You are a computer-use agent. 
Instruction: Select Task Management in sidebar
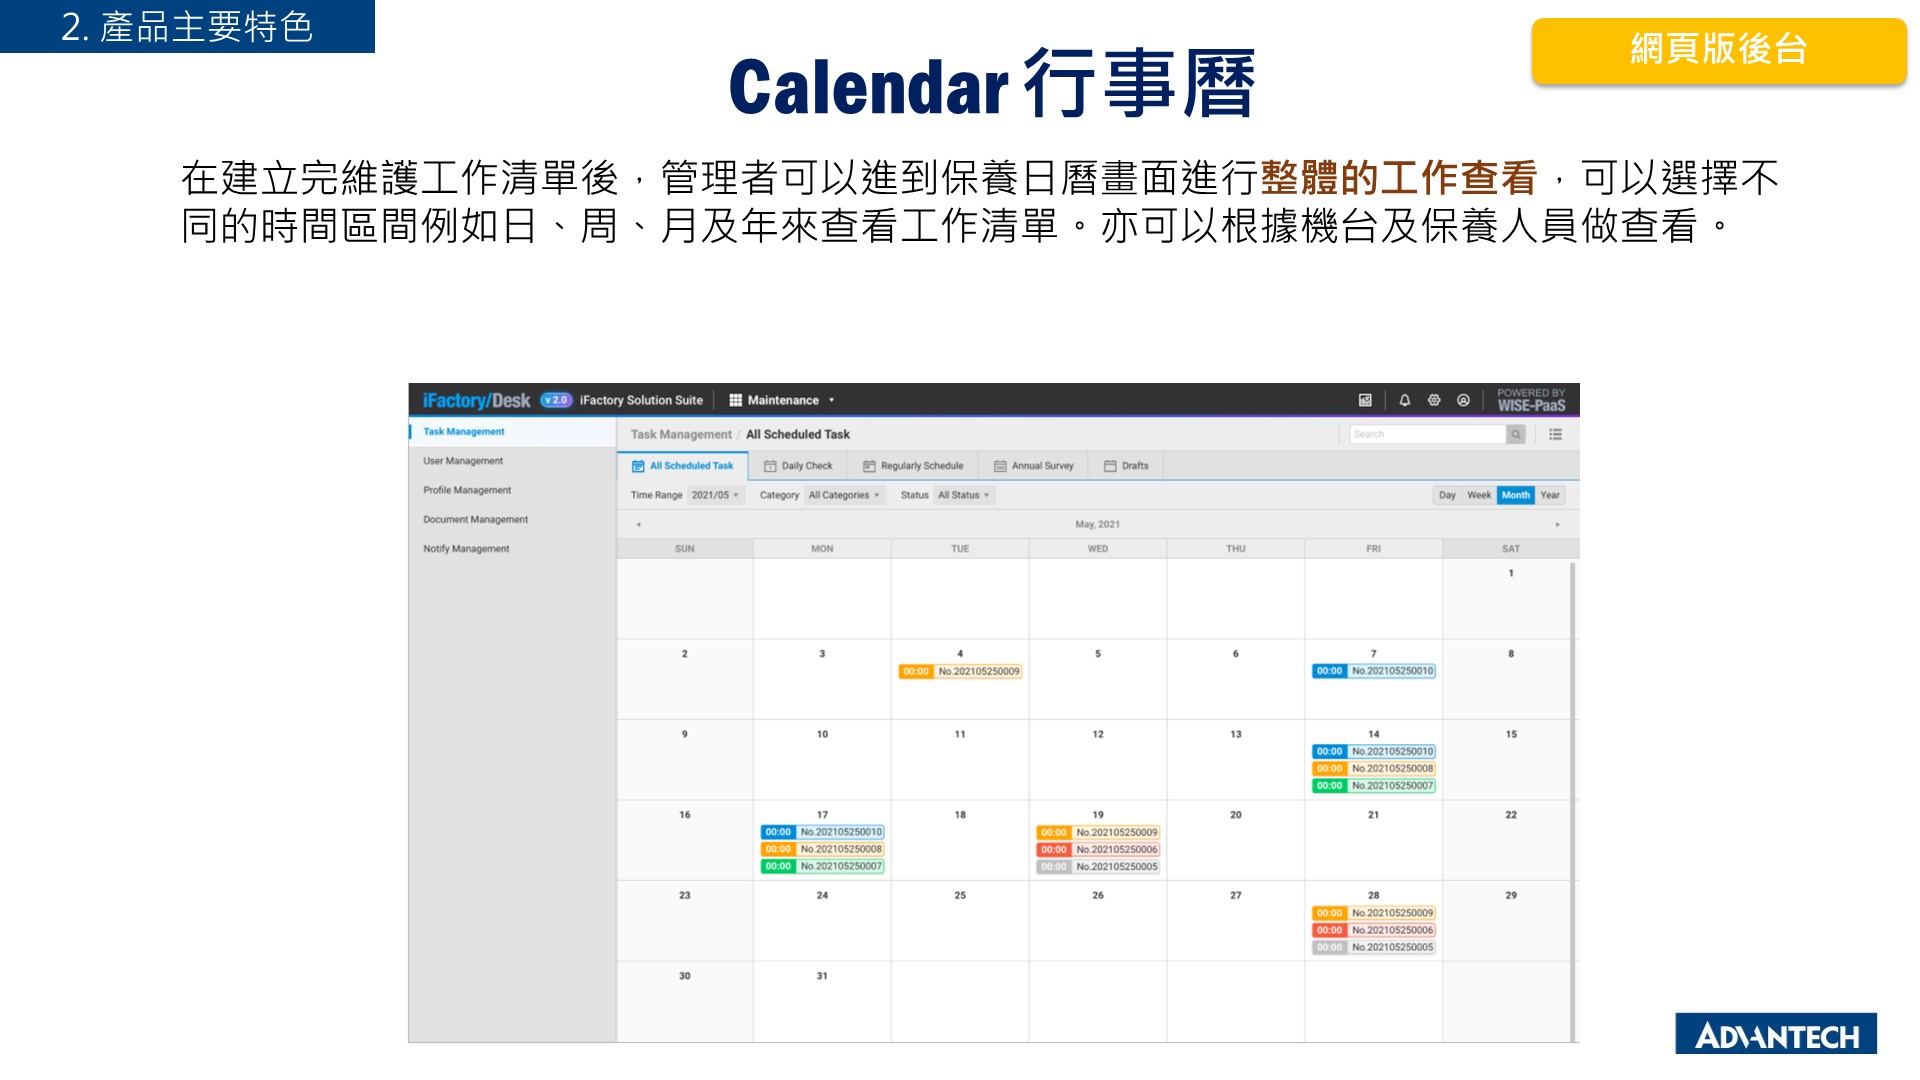point(512,432)
